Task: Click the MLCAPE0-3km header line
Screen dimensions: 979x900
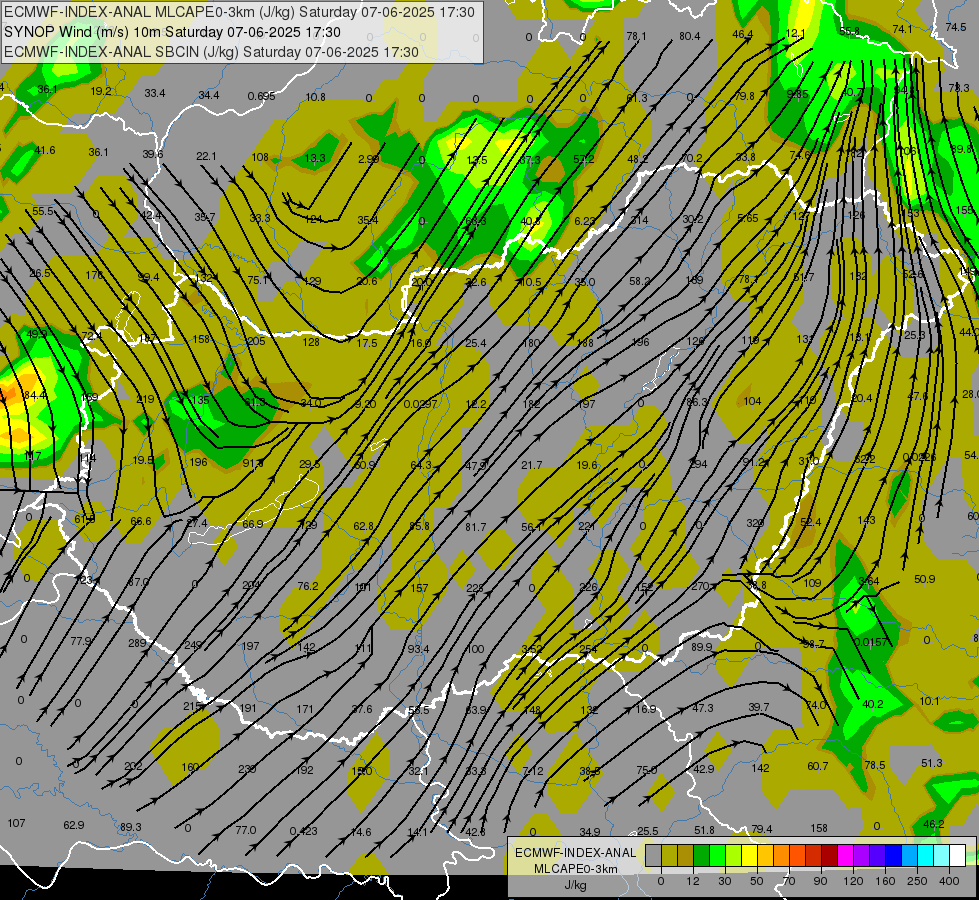Action: 239,12
